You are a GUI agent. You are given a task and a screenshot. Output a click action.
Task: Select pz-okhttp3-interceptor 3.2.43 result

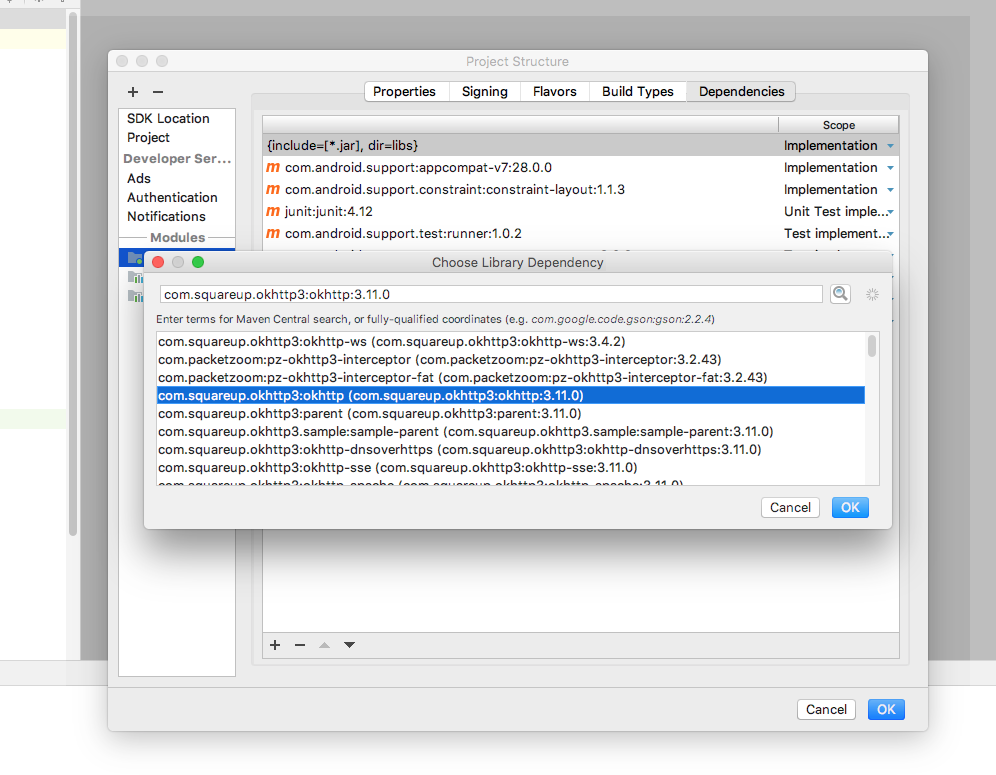(x=511, y=360)
